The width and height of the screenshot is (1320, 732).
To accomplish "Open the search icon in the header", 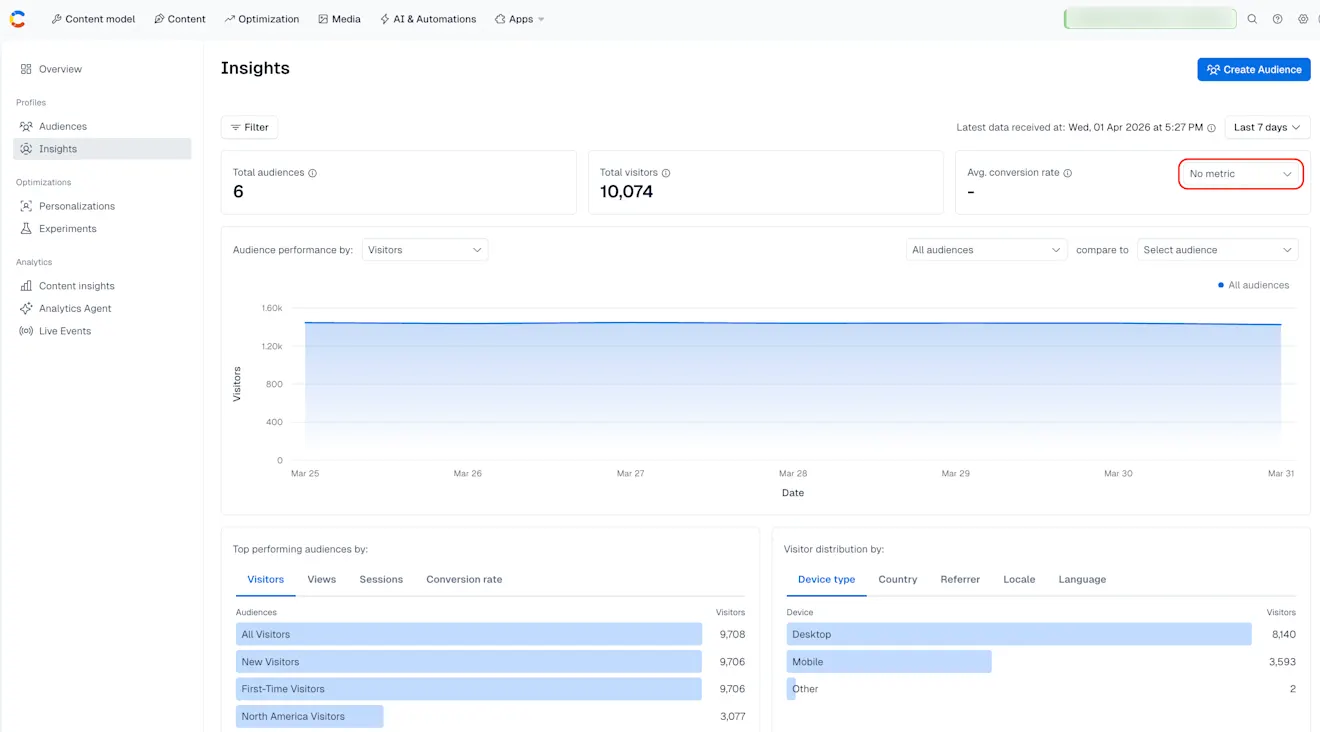I will point(1252,18).
